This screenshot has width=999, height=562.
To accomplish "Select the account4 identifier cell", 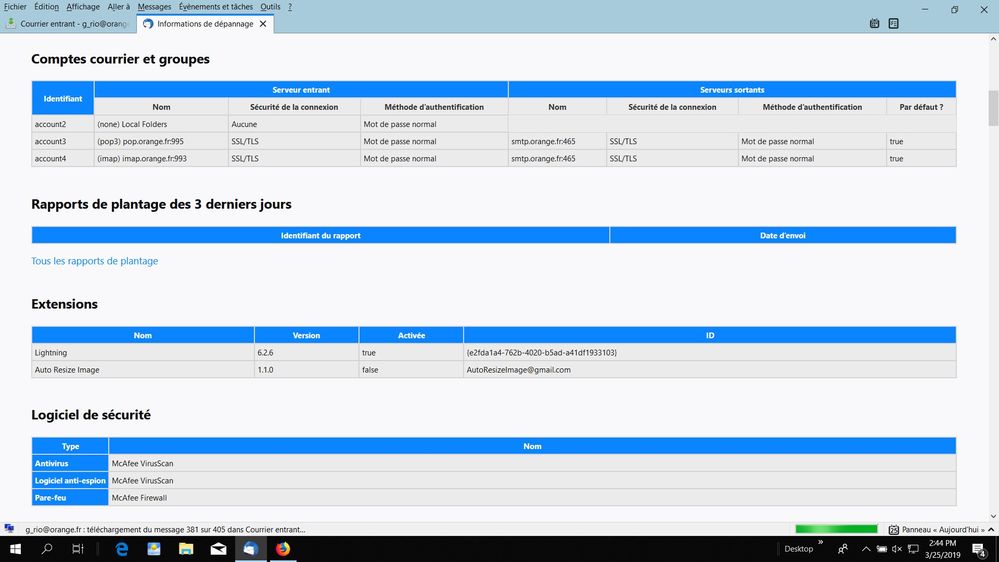I will click(x=62, y=159).
